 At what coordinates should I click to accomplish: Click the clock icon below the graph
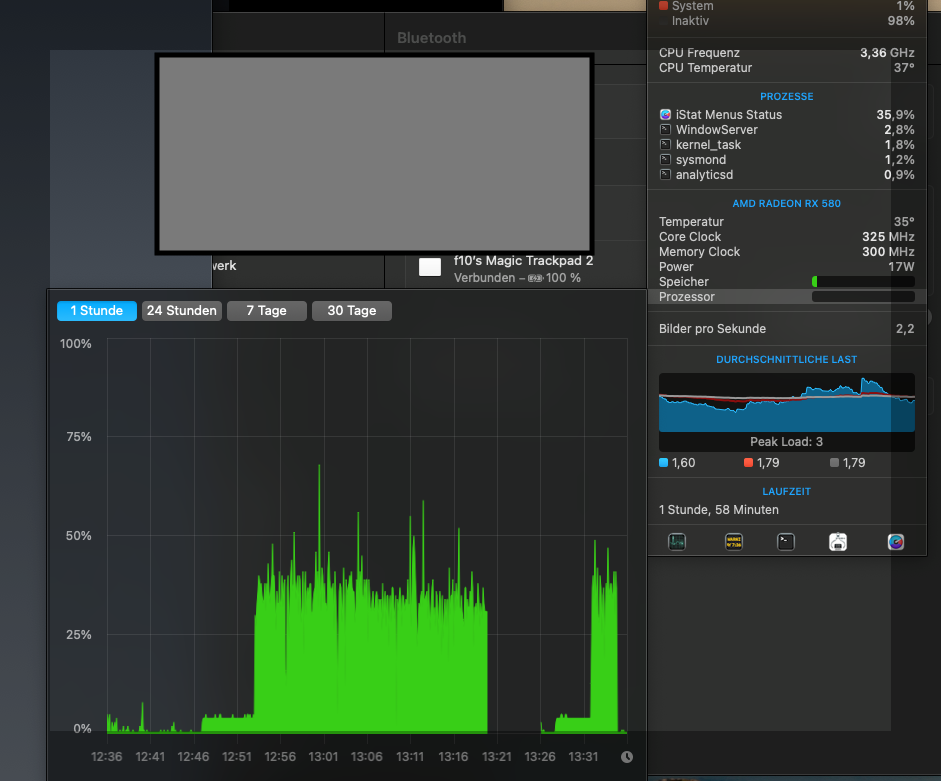[627, 757]
